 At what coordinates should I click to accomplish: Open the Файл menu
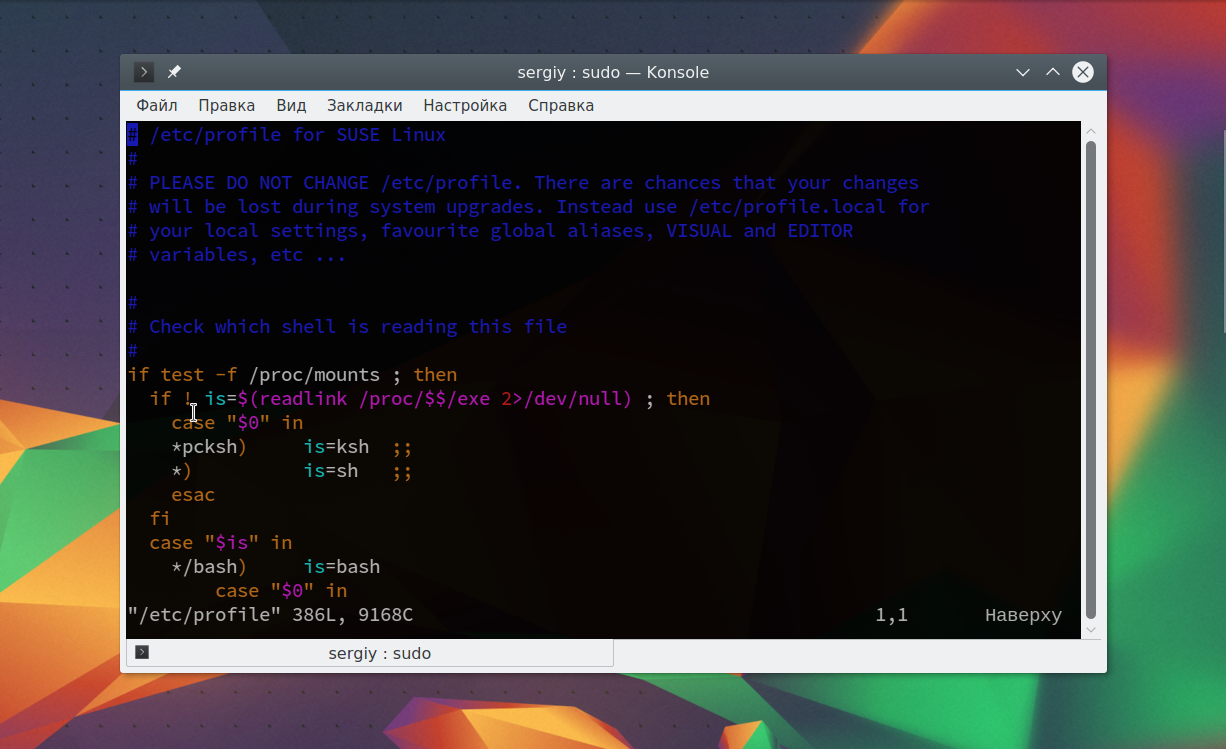156,104
